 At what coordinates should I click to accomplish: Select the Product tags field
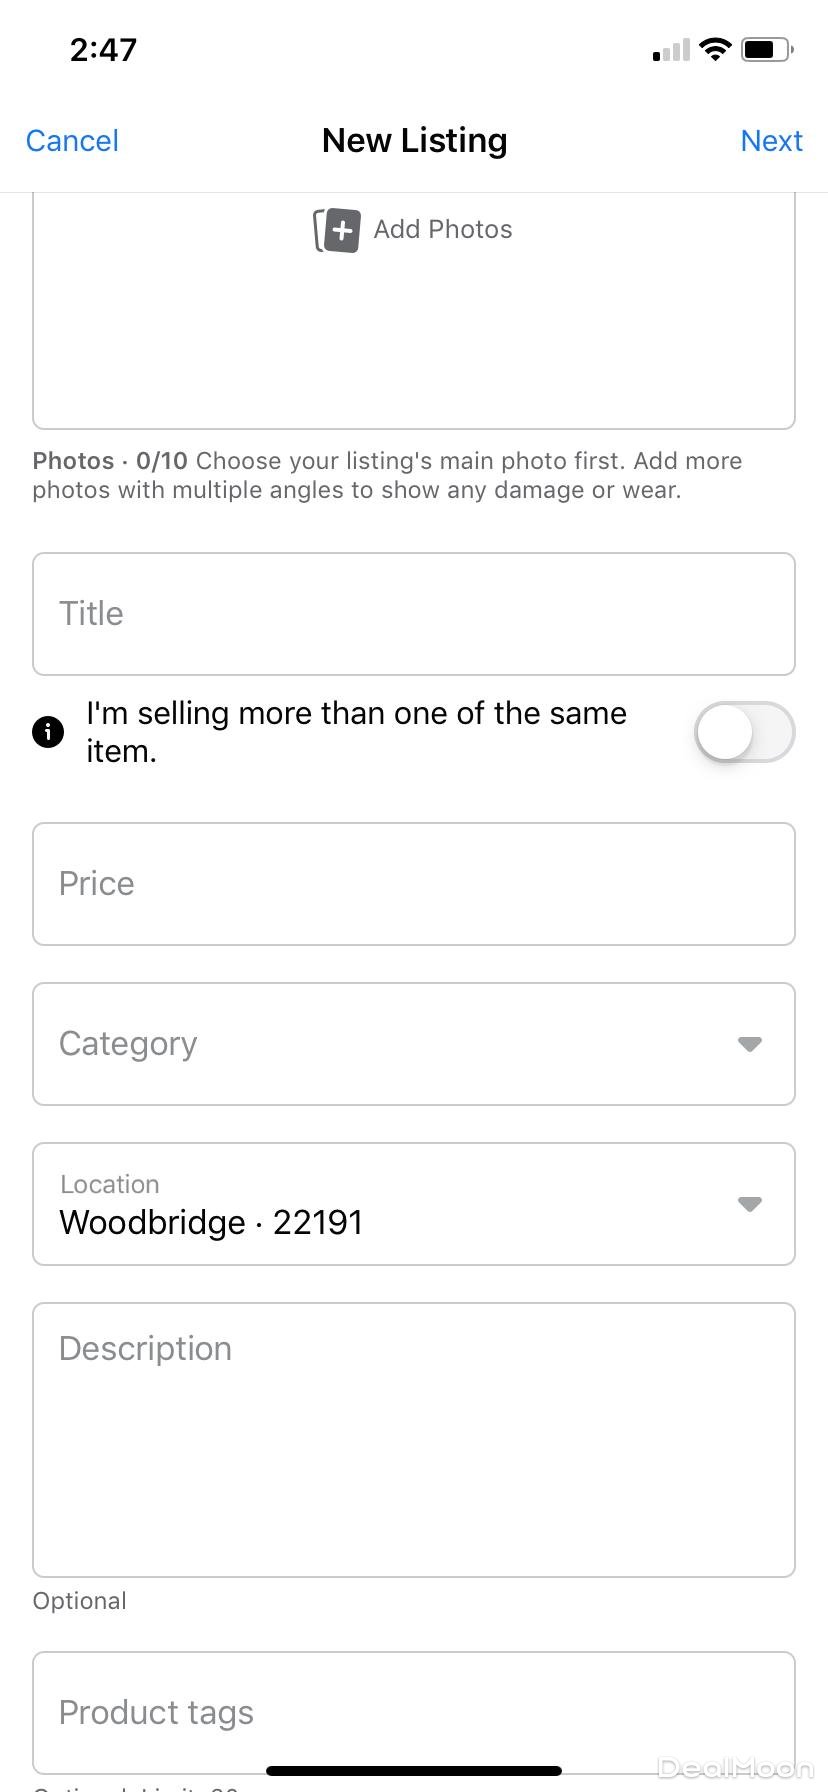point(414,1712)
